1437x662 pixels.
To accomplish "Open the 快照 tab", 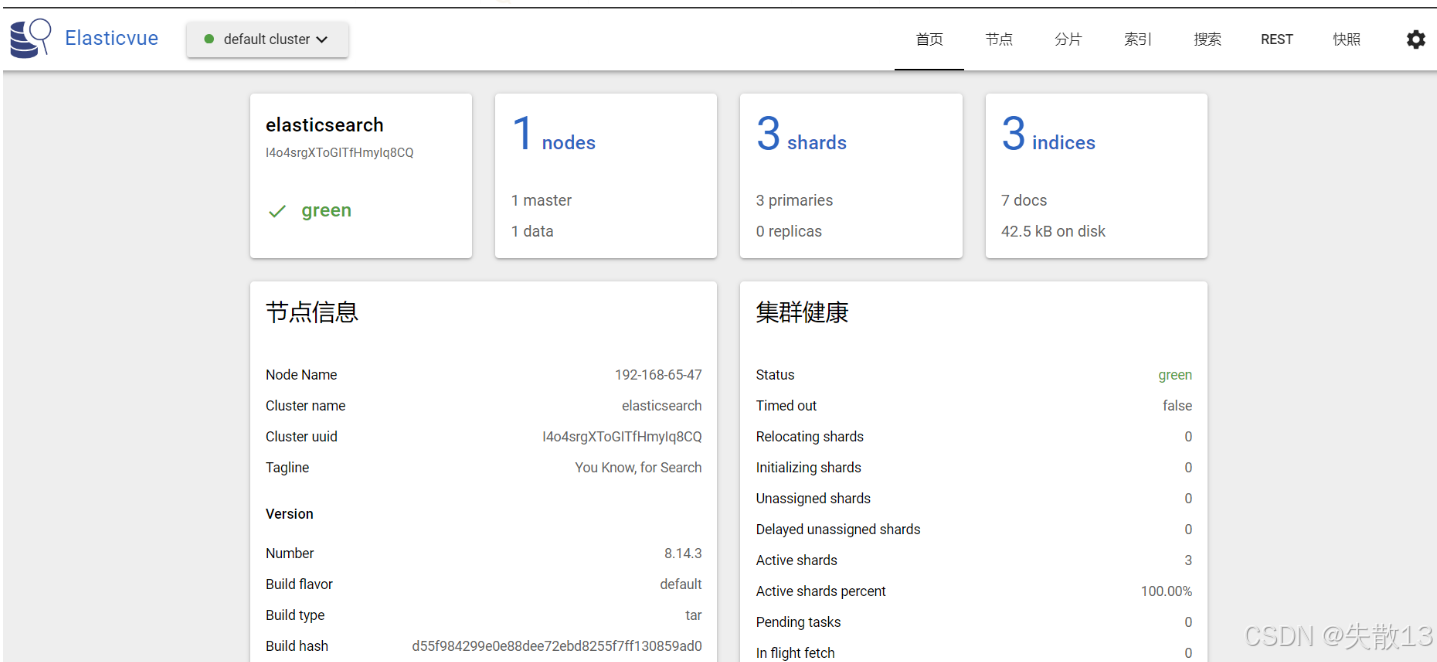I will [1347, 39].
